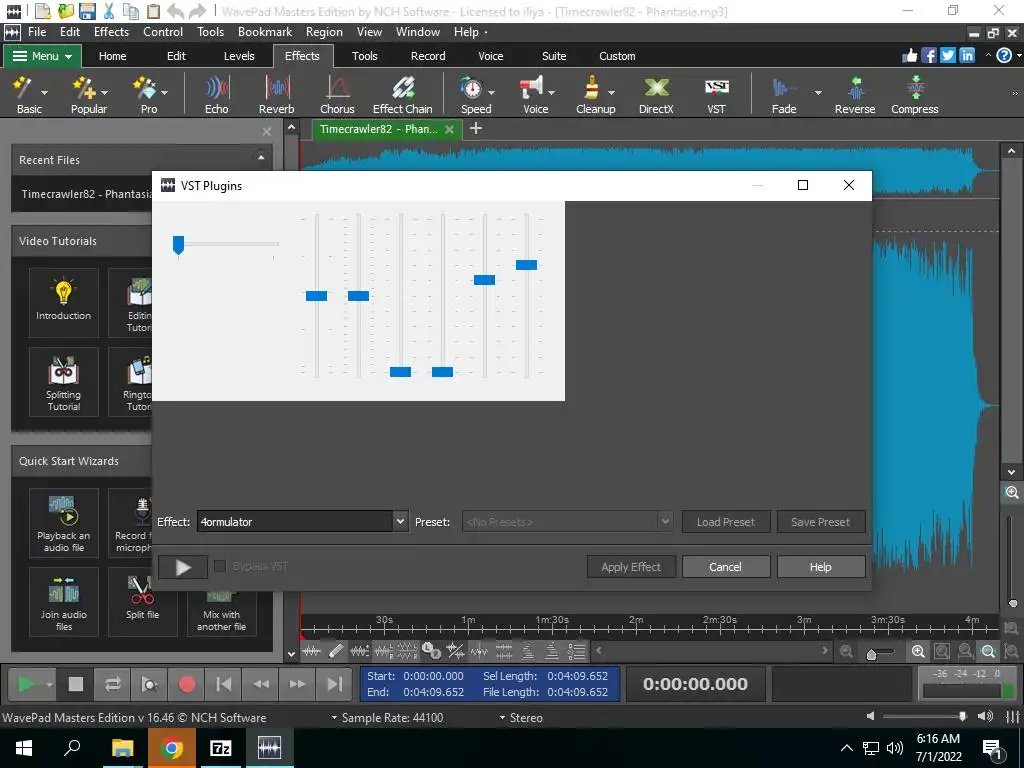Open the Bookmark menu
Image resolution: width=1024 pixels, height=768 pixels.
(265, 32)
